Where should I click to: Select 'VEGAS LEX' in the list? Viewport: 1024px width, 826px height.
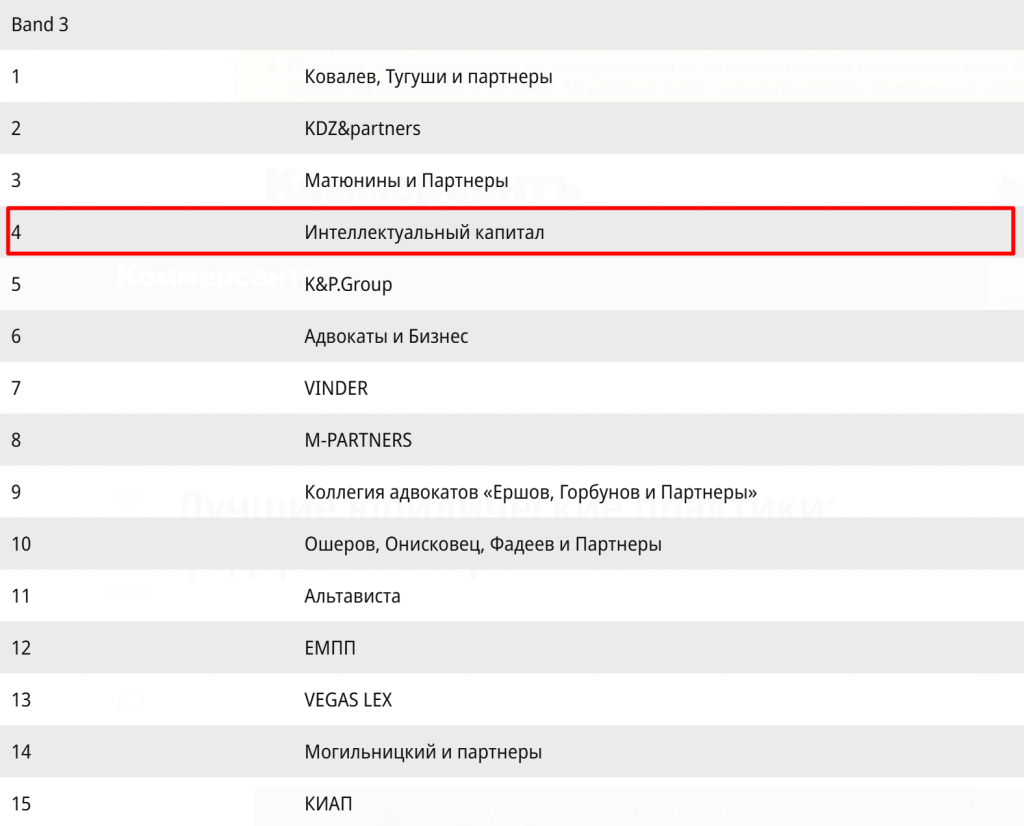[348, 700]
